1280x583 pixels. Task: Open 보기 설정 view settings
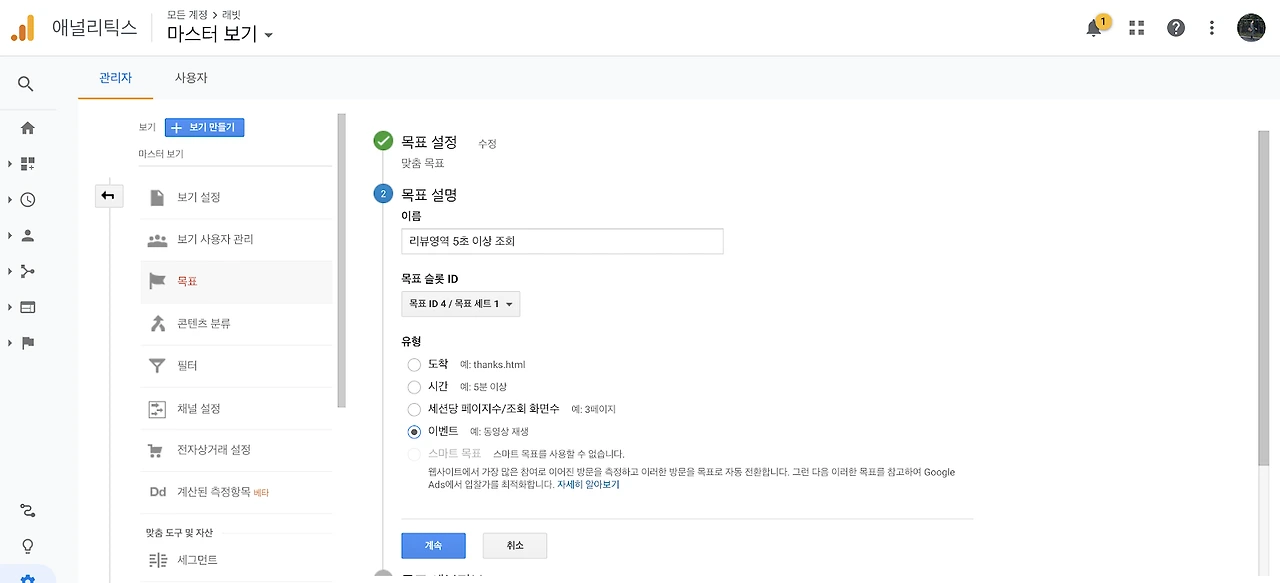236,197
